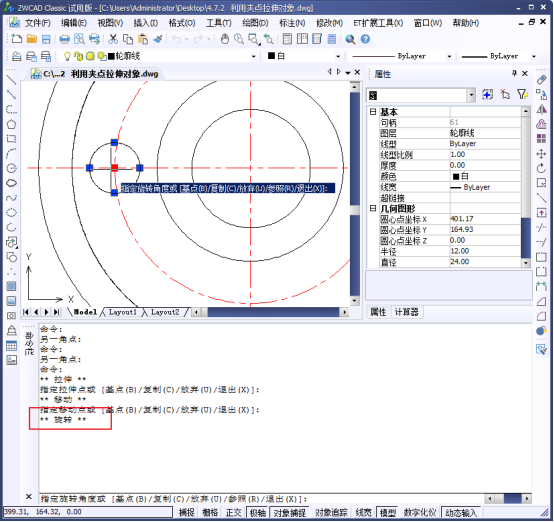Click the Match properties brush icon
Viewport: 554px width, 522px height.
click(158, 39)
